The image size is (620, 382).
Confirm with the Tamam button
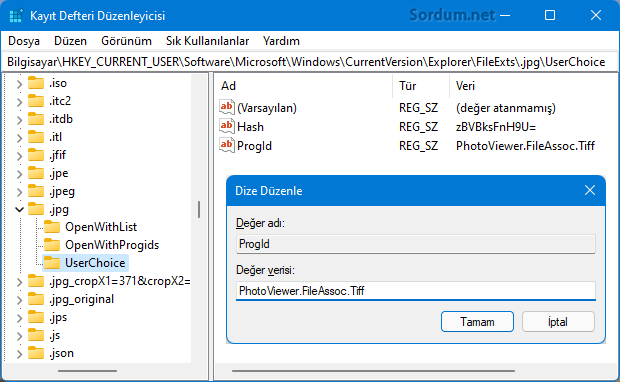pyautogui.click(x=477, y=321)
